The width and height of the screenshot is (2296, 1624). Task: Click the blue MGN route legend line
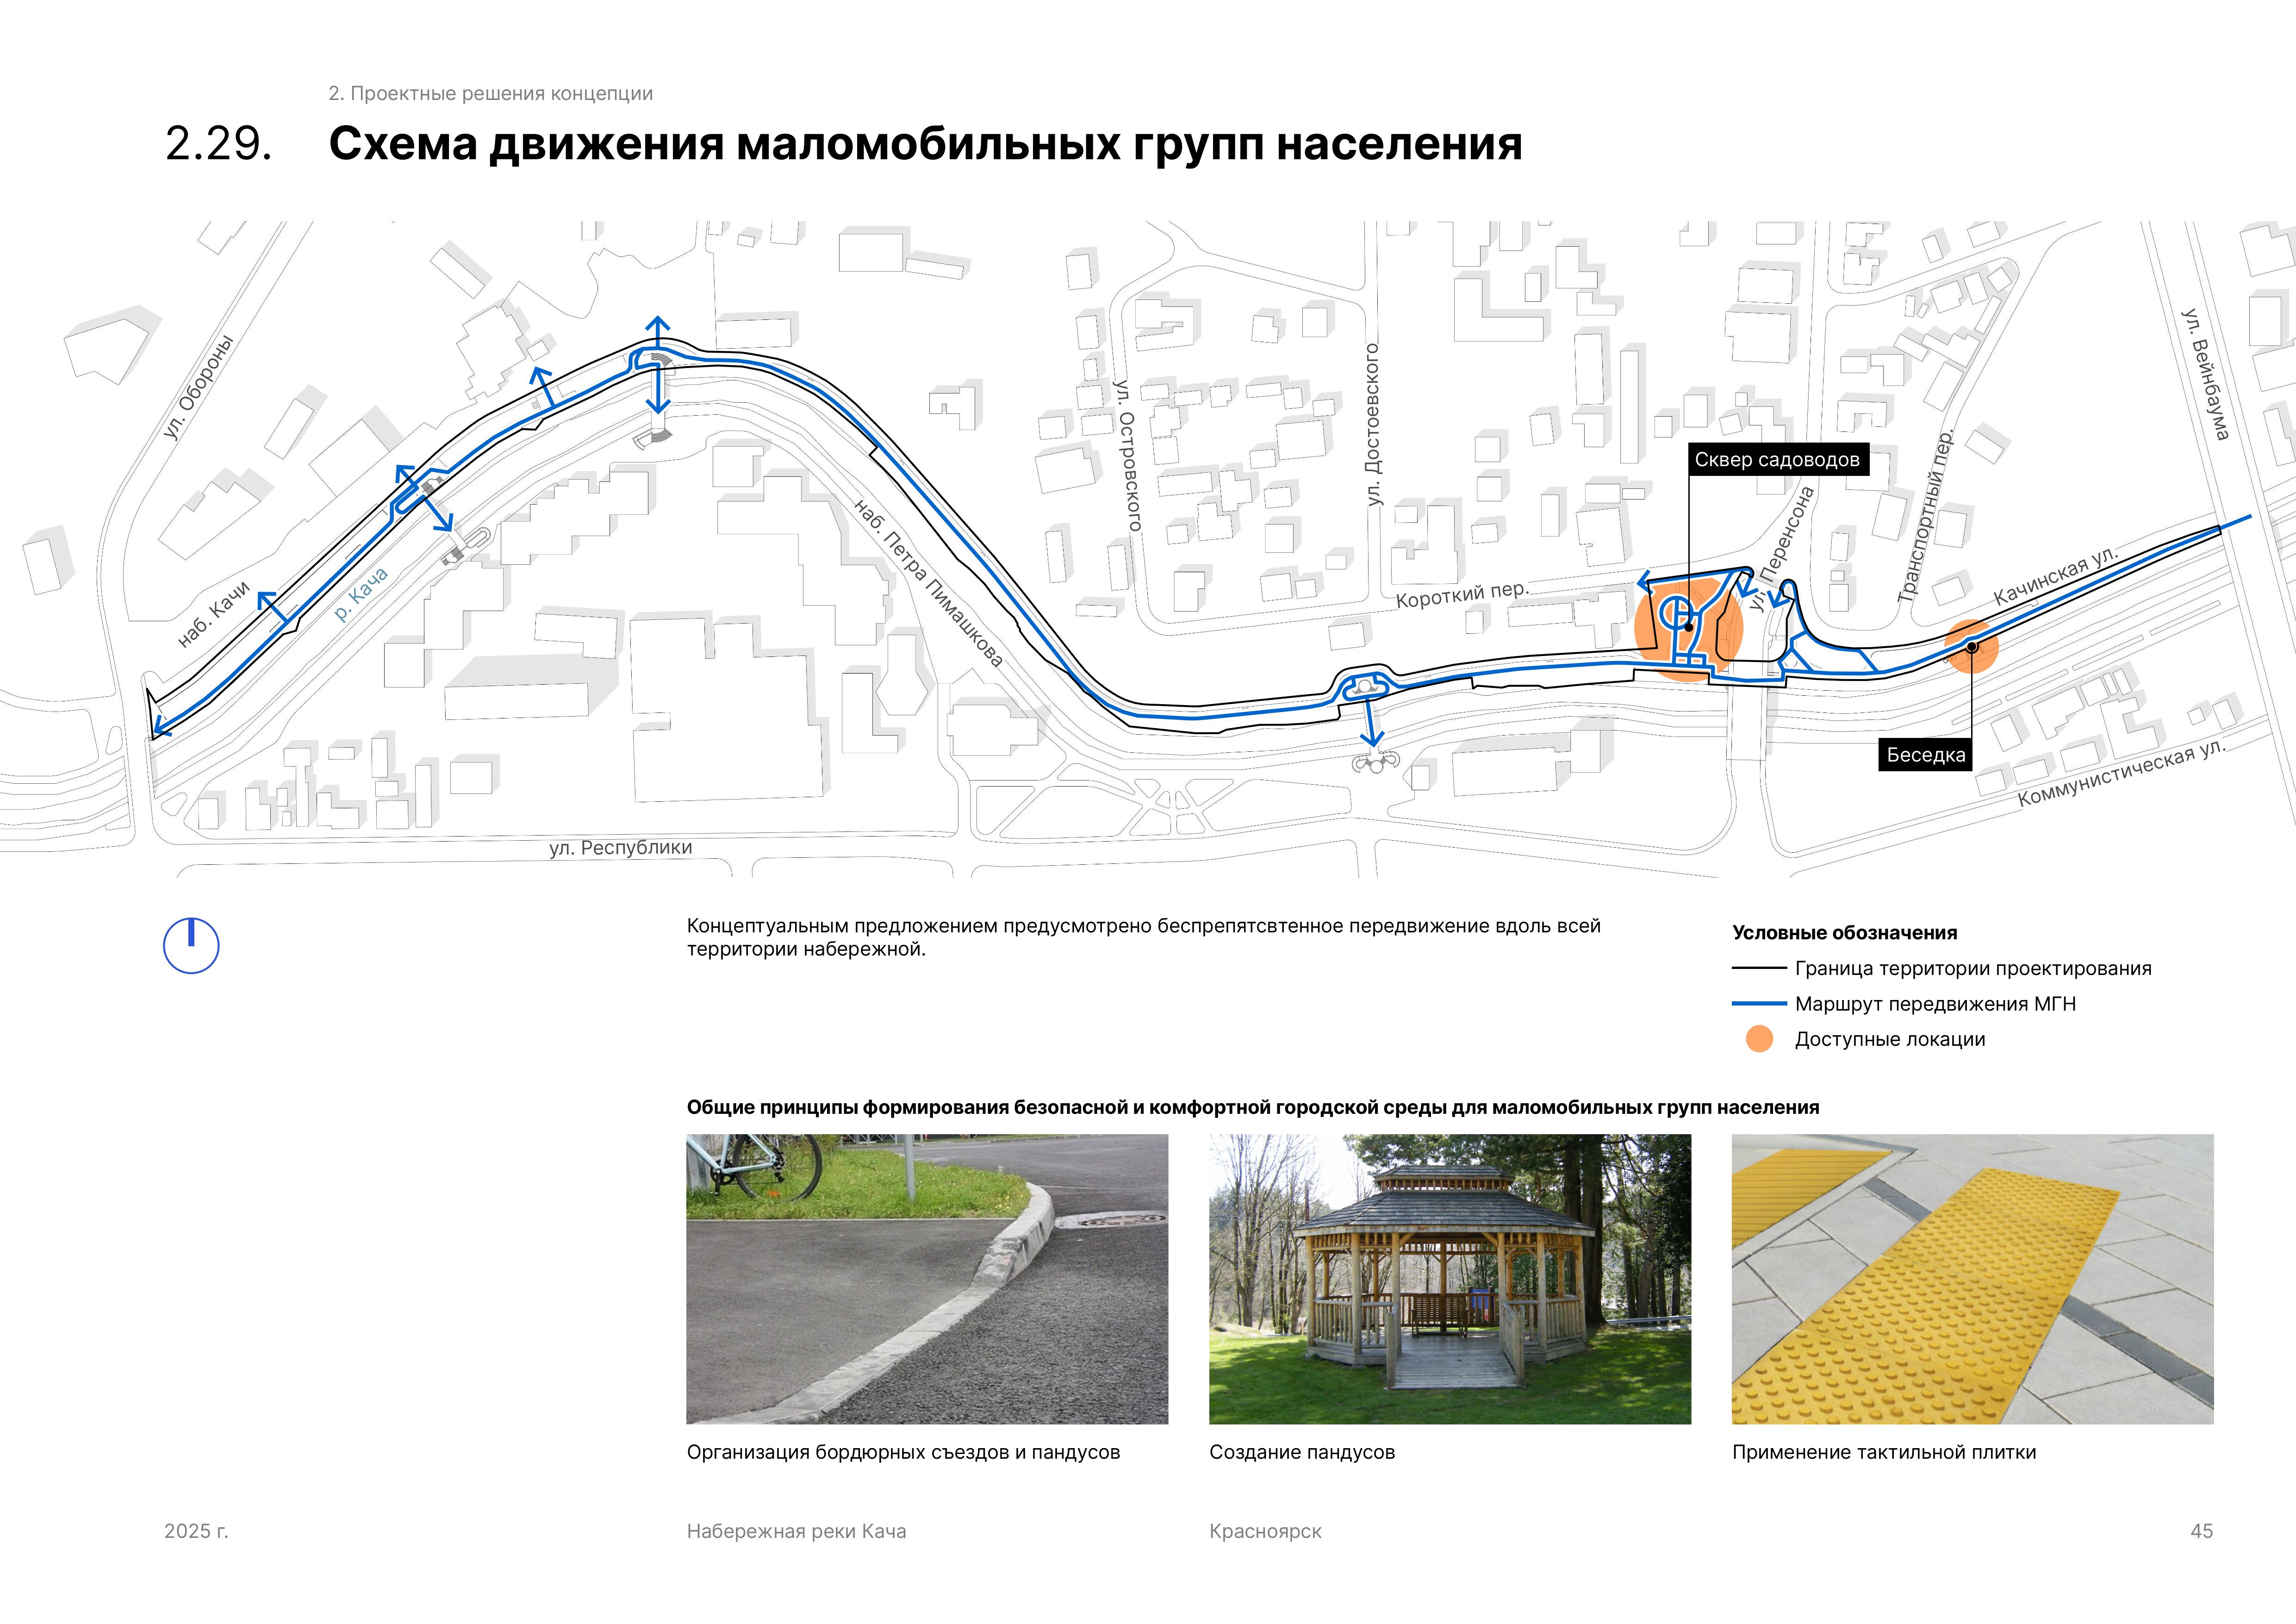point(1759,1003)
